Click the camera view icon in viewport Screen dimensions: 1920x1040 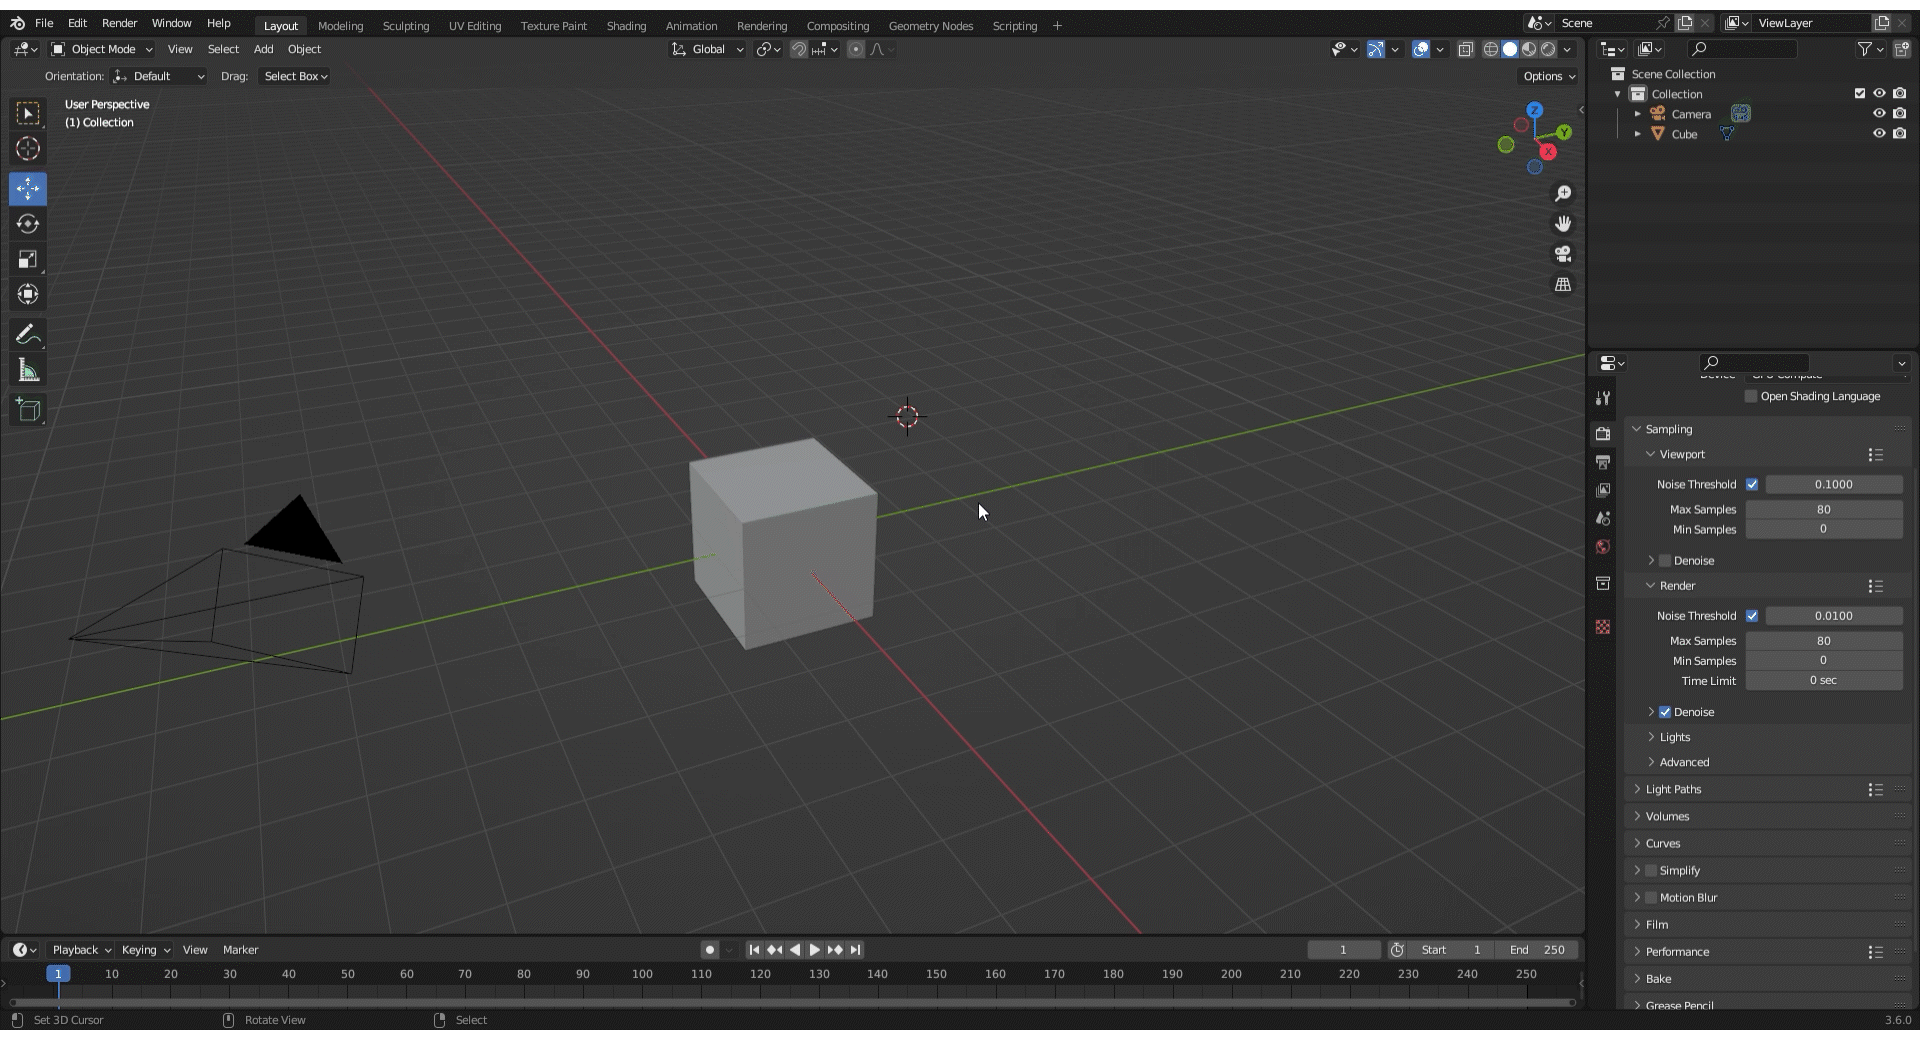pyautogui.click(x=1563, y=254)
